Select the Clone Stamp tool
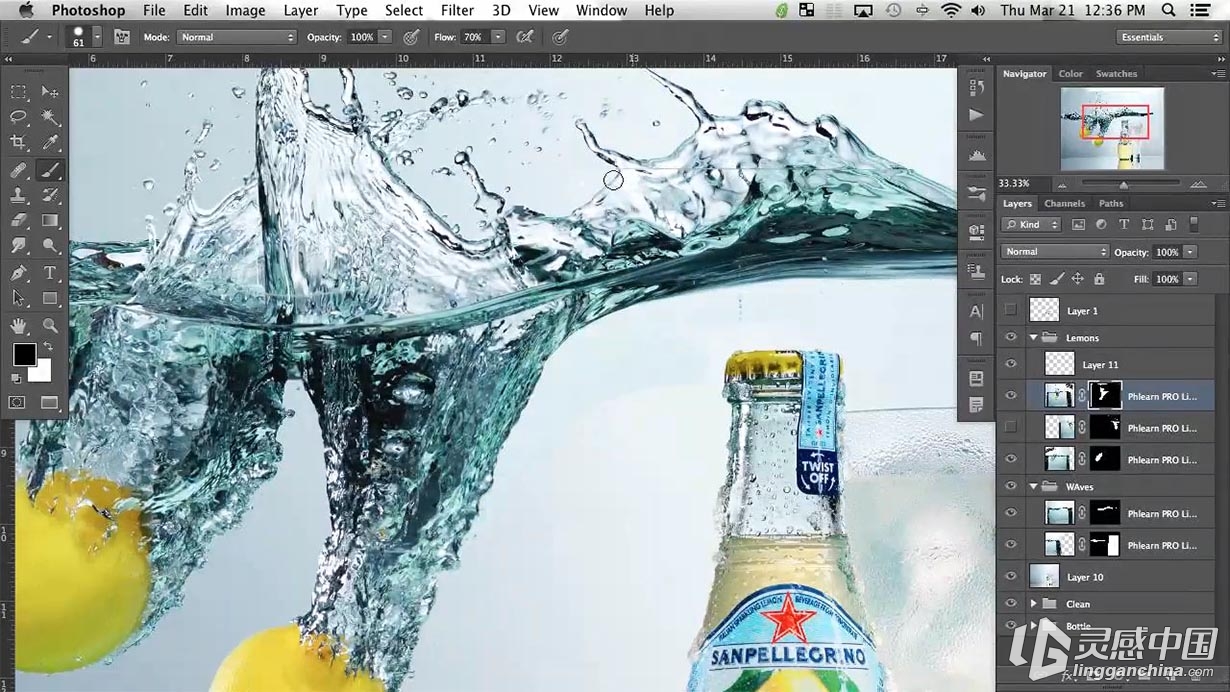Image resolution: width=1230 pixels, height=692 pixels. 18,195
